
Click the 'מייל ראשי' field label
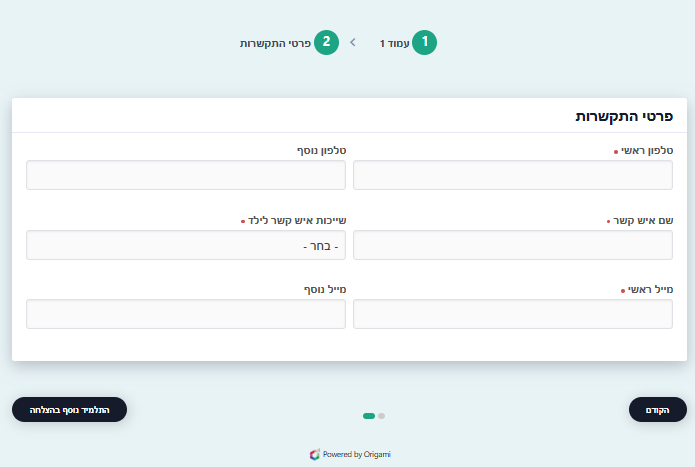tap(649, 289)
